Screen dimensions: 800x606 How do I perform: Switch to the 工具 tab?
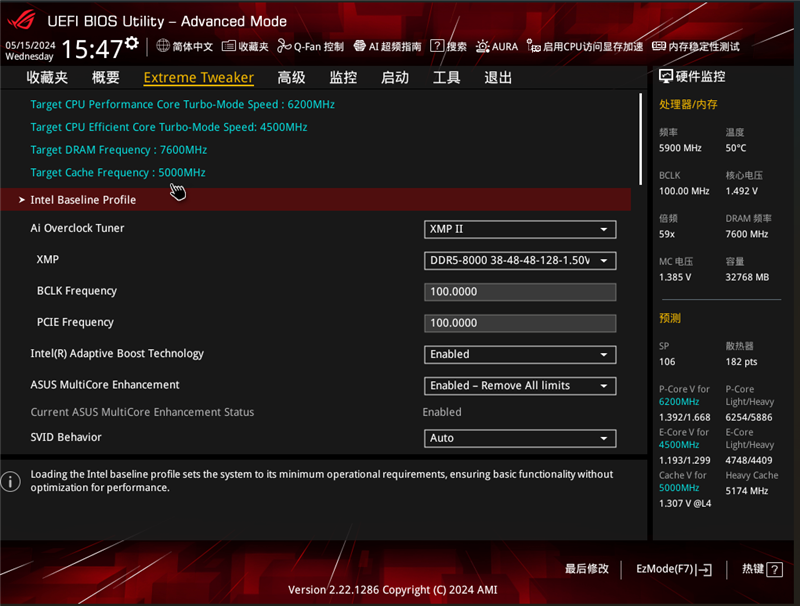tap(446, 78)
